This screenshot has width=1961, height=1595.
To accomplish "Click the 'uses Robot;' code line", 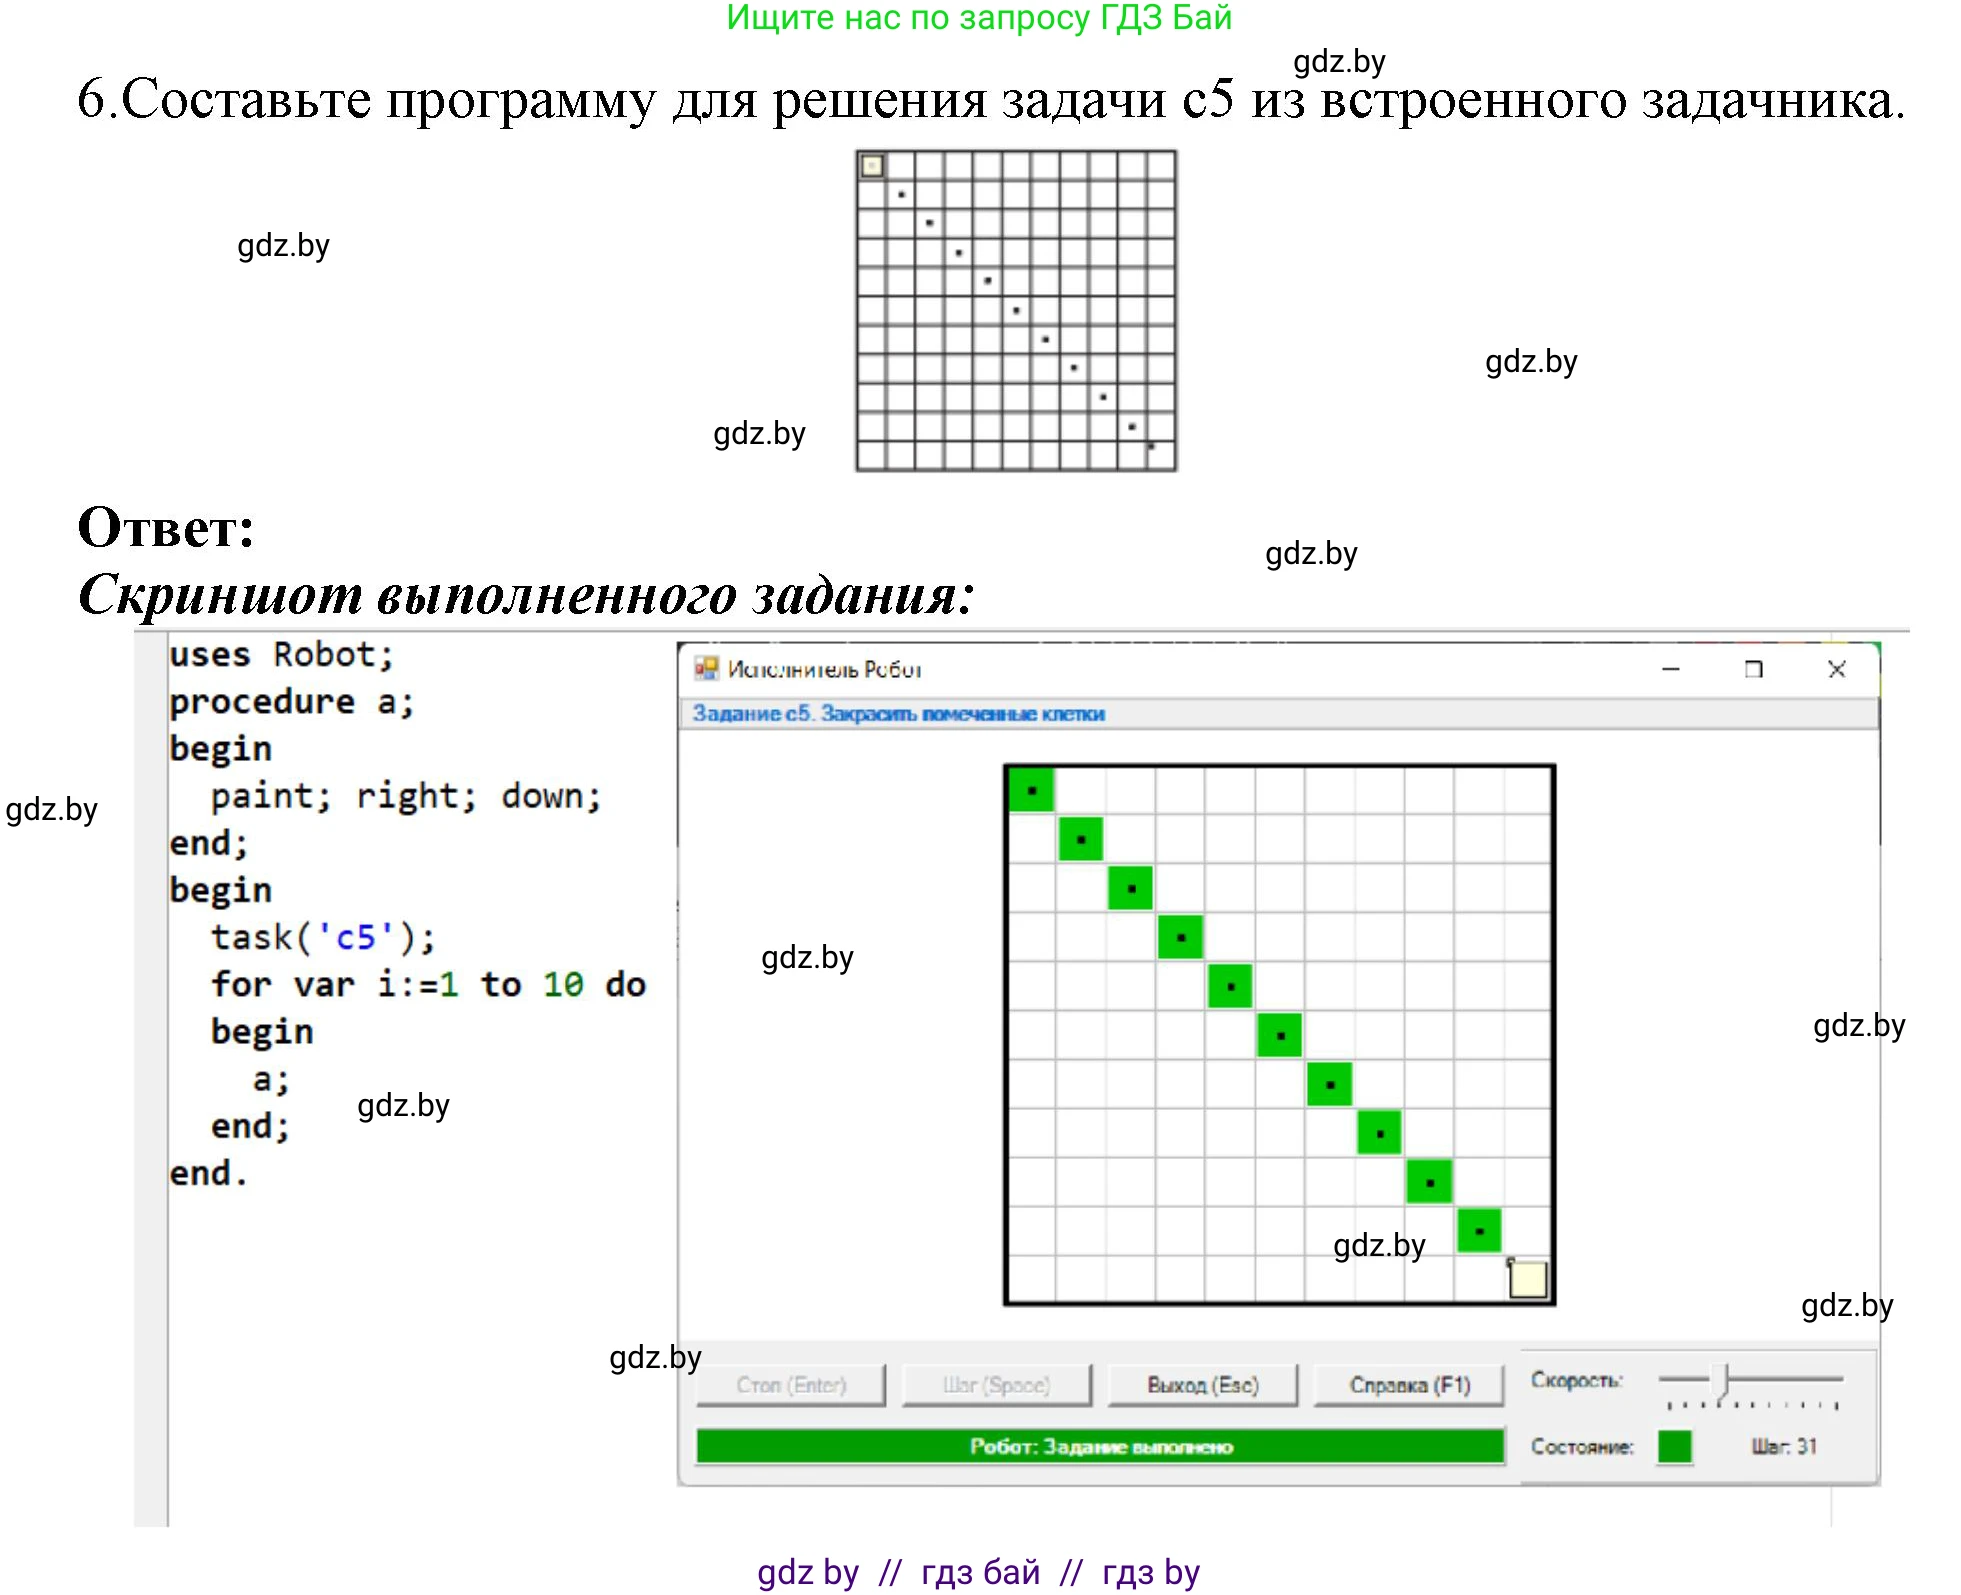I will [x=281, y=655].
